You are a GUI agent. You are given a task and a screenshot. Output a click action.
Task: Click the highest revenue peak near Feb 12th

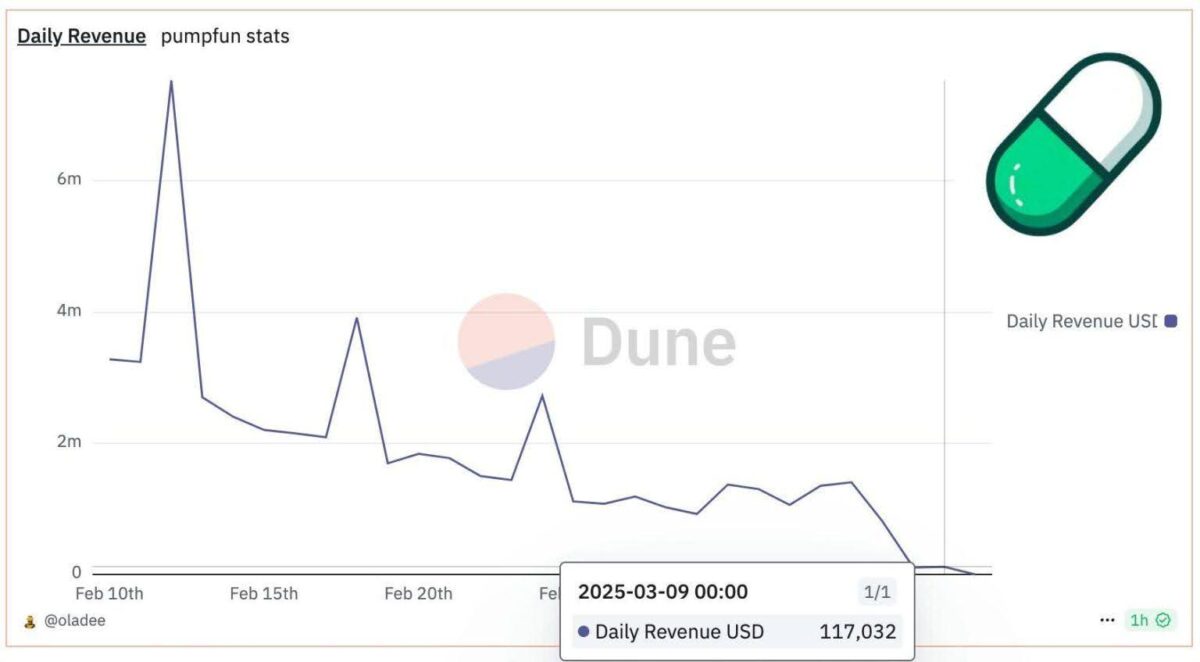click(x=171, y=81)
